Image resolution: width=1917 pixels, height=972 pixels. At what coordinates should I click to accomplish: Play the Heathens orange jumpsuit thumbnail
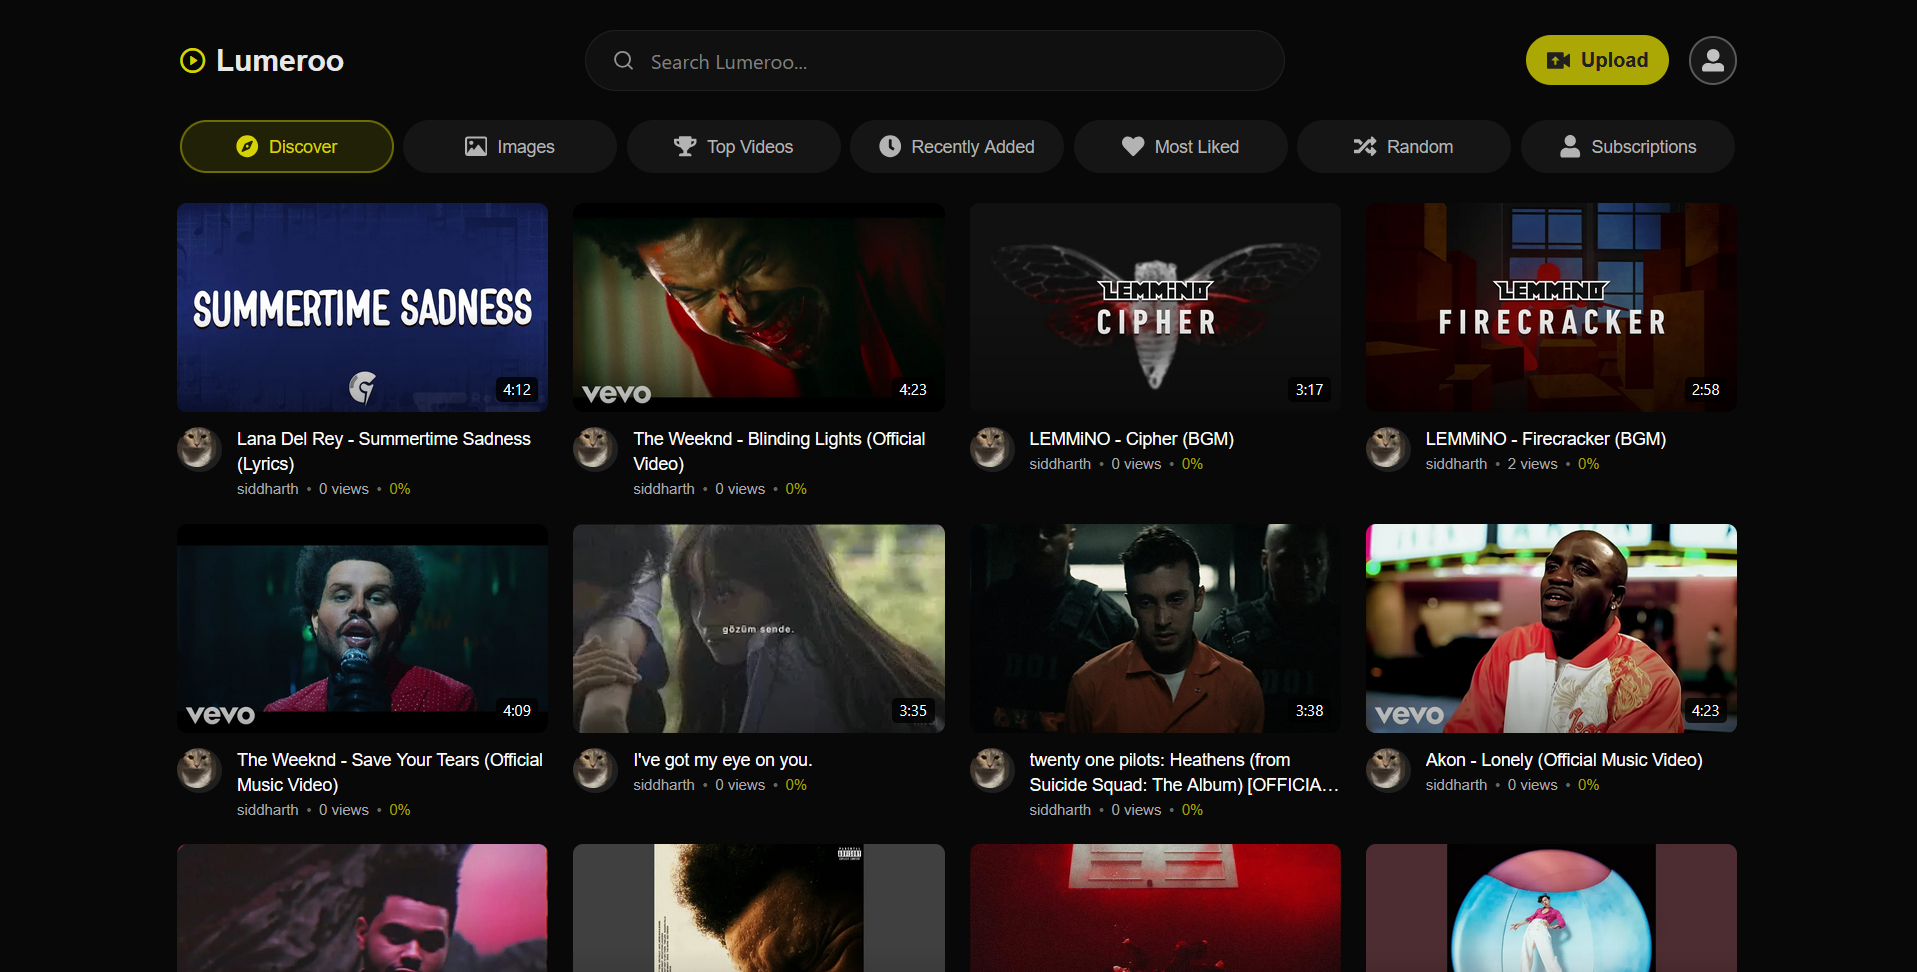(1155, 628)
